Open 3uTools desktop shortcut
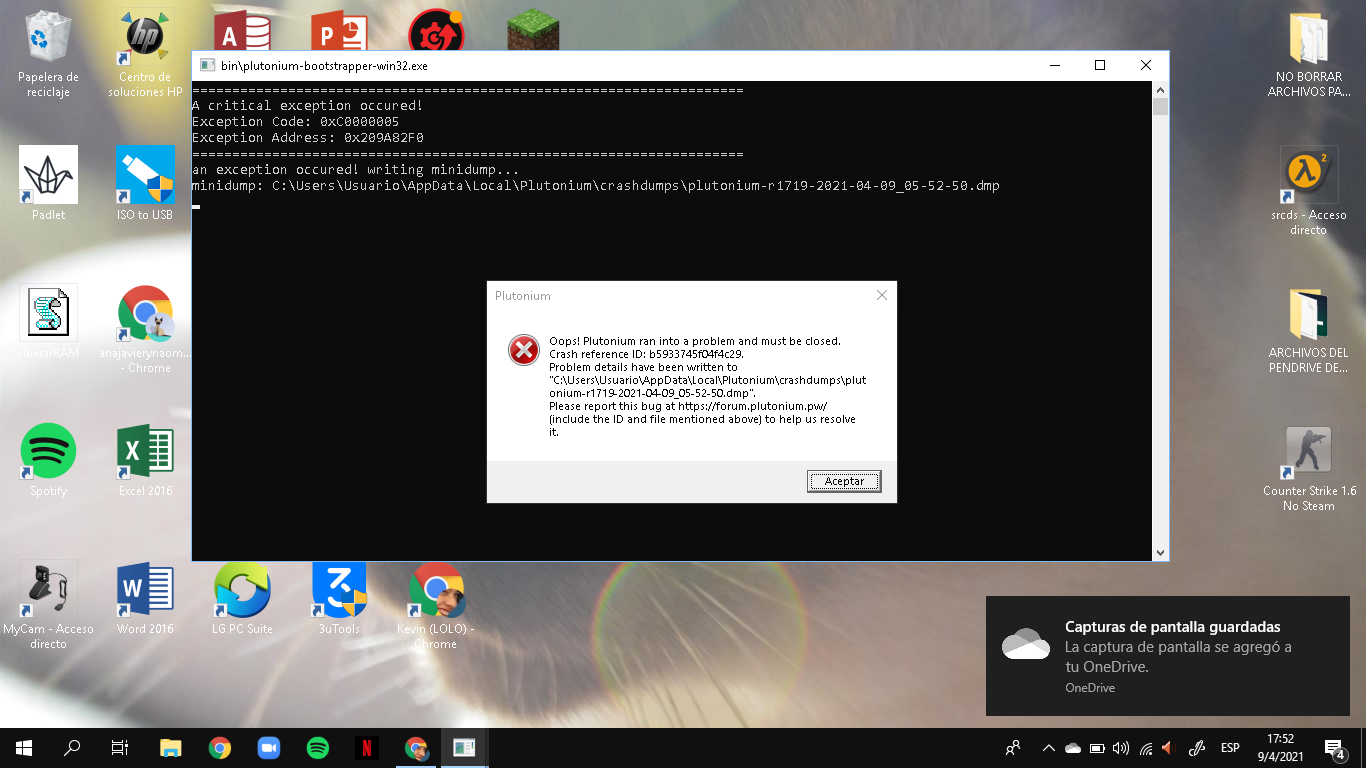Viewport: 1366px width, 768px height. [x=339, y=598]
